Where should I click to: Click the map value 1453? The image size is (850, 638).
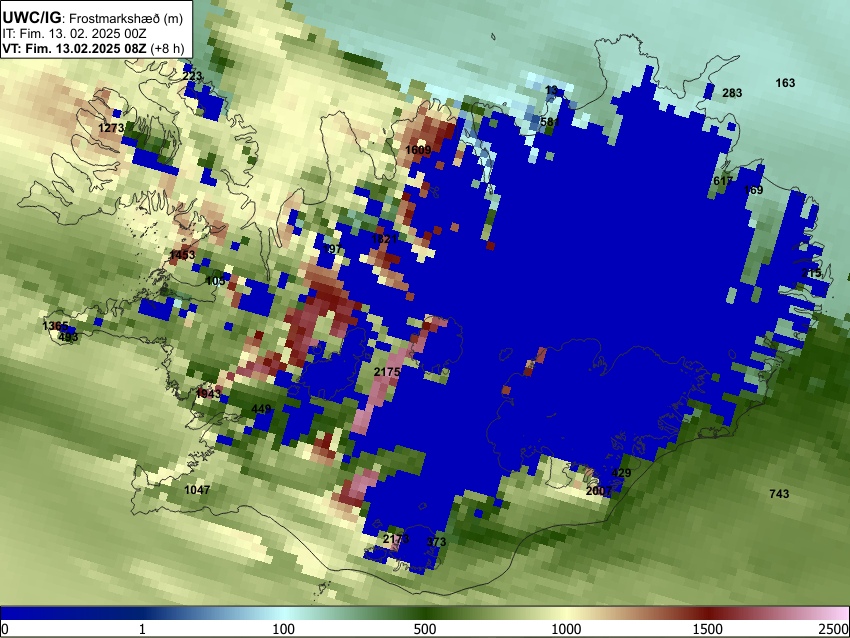182,255
